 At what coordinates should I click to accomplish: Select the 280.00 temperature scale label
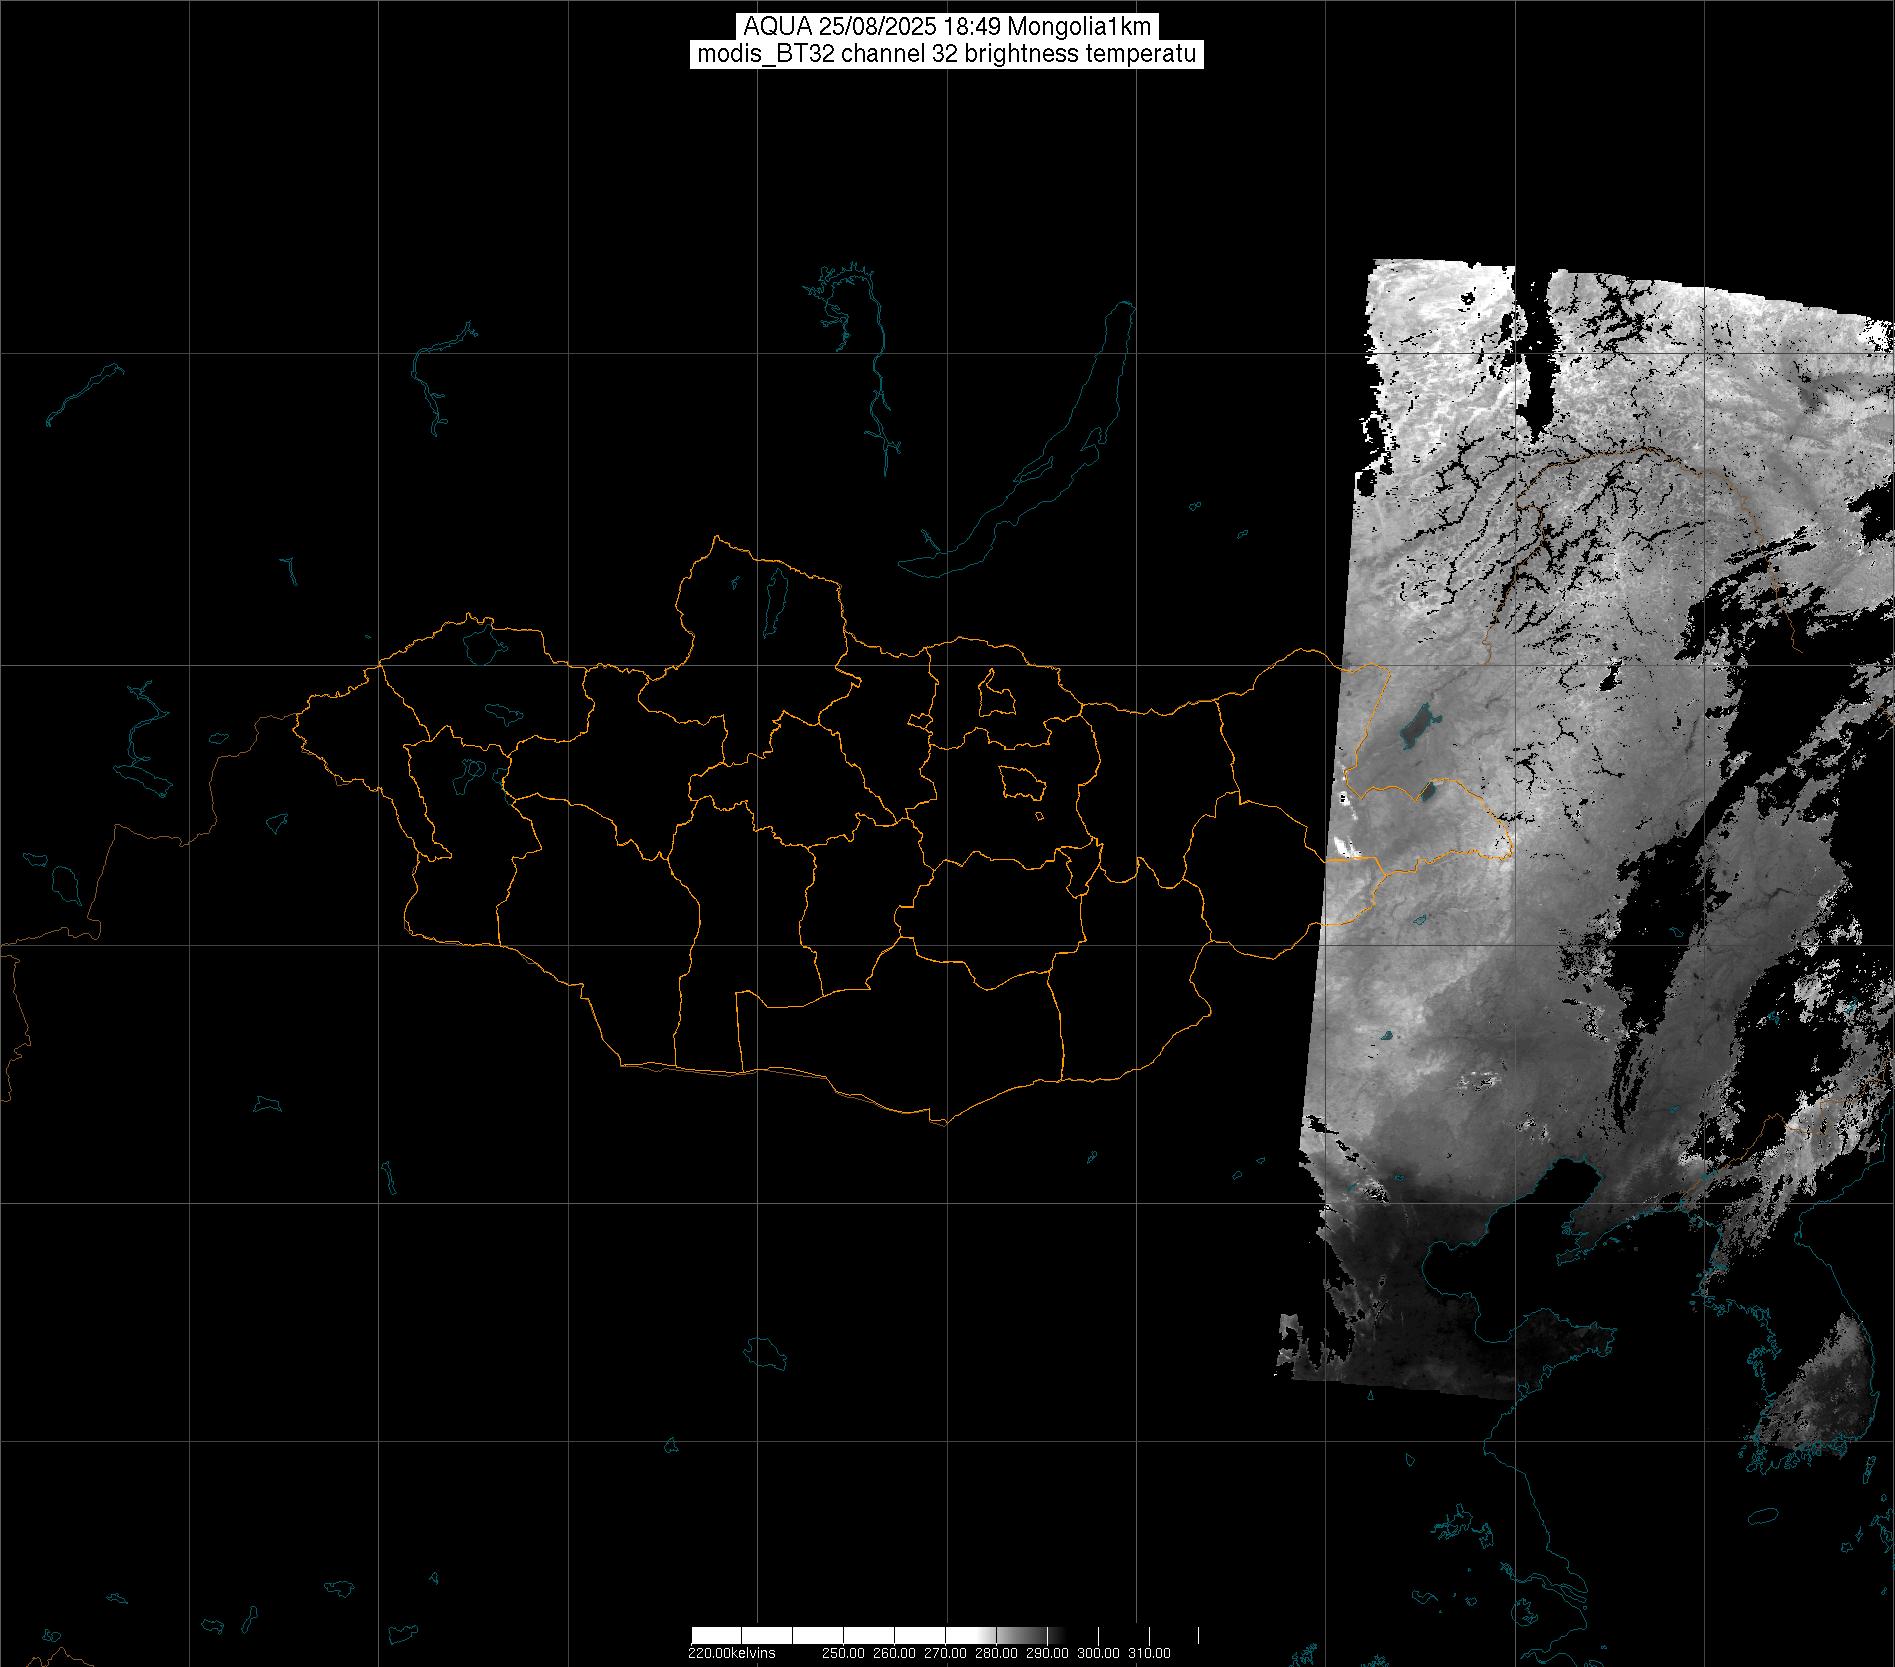point(996,1653)
